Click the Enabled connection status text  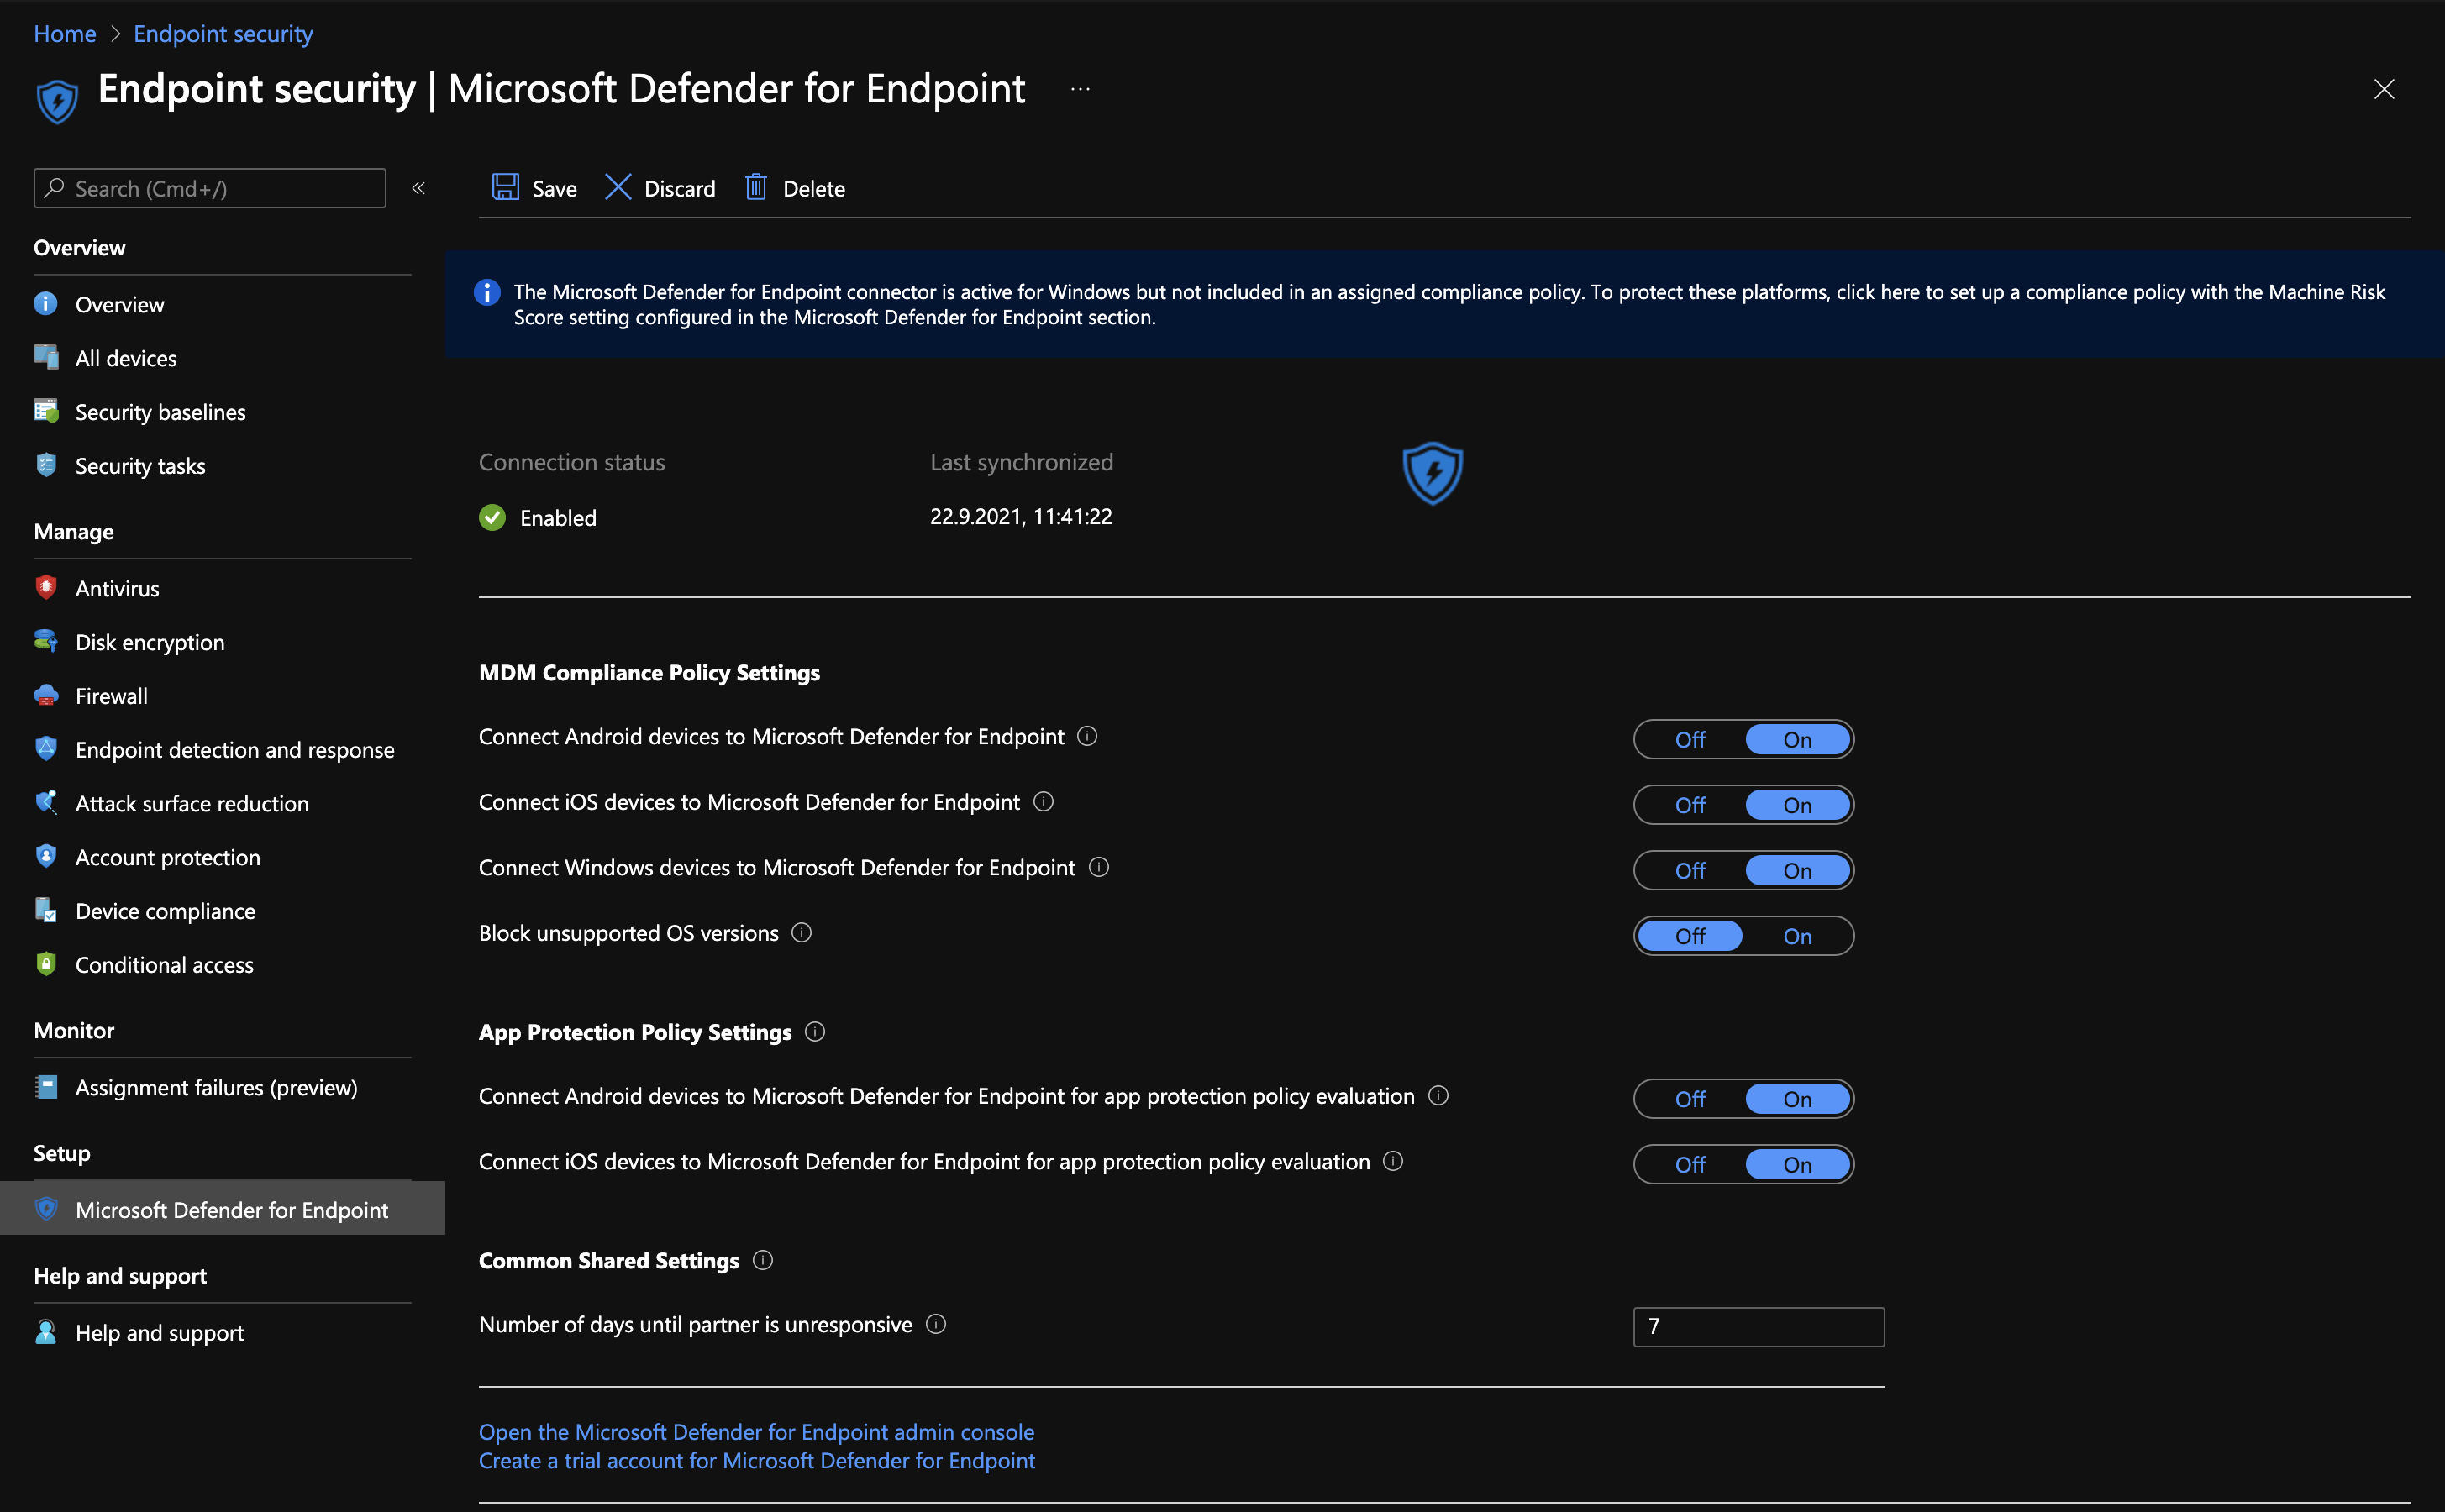558,518
